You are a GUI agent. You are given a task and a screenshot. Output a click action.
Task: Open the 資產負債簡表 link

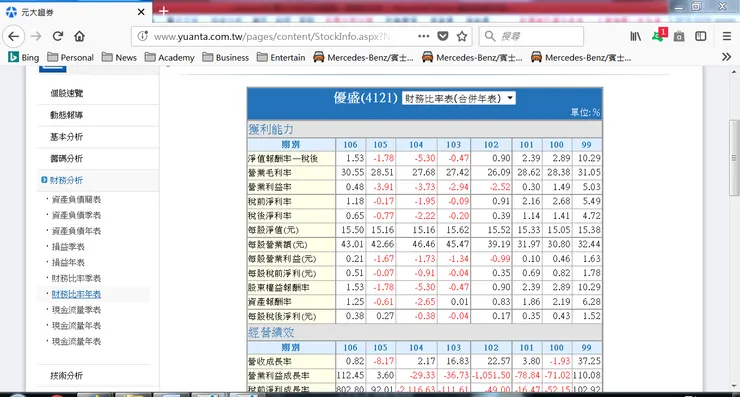(x=76, y=200)
